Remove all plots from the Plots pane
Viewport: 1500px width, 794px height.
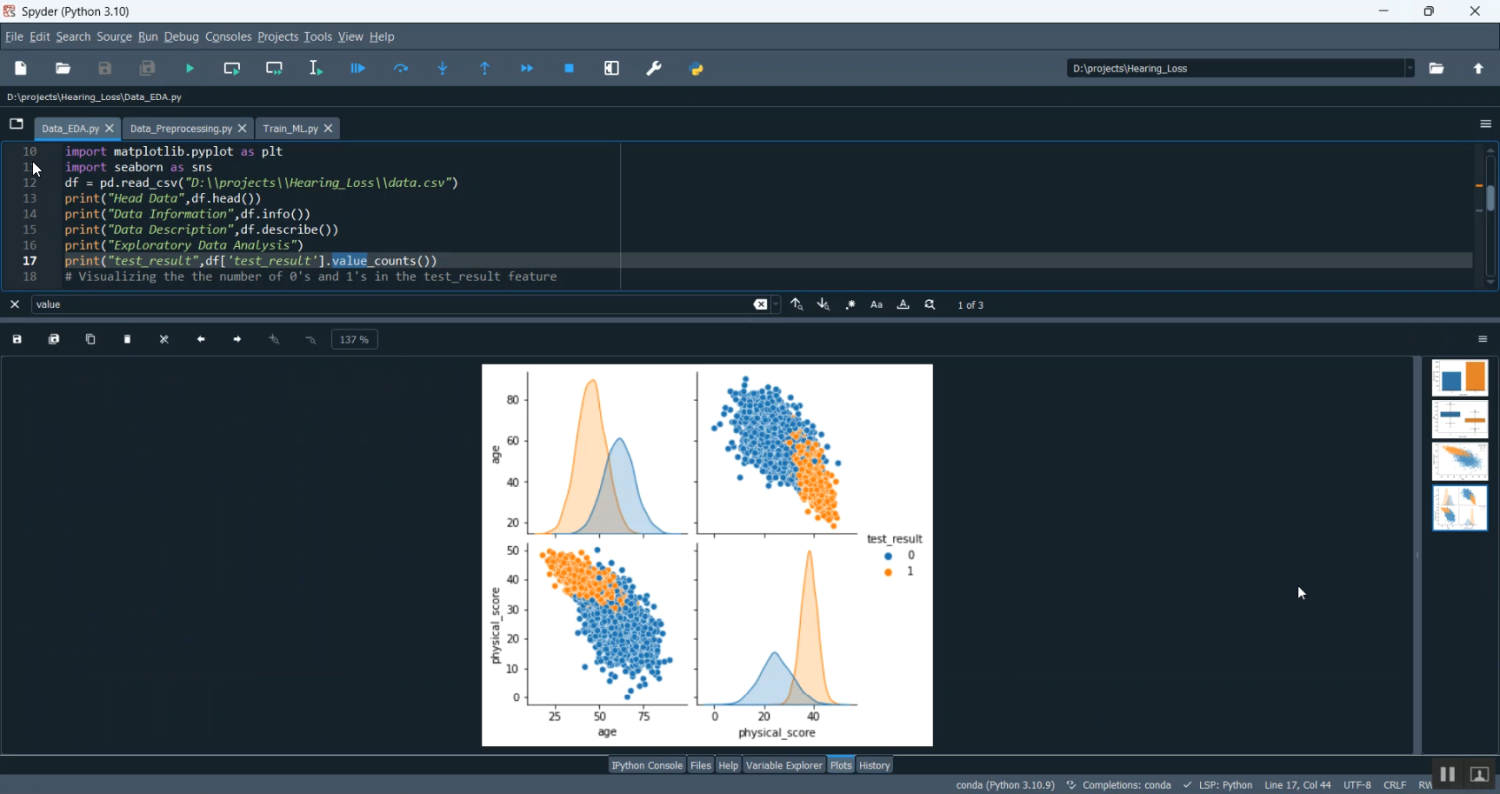pyautogui.click(x=165, y=340)
